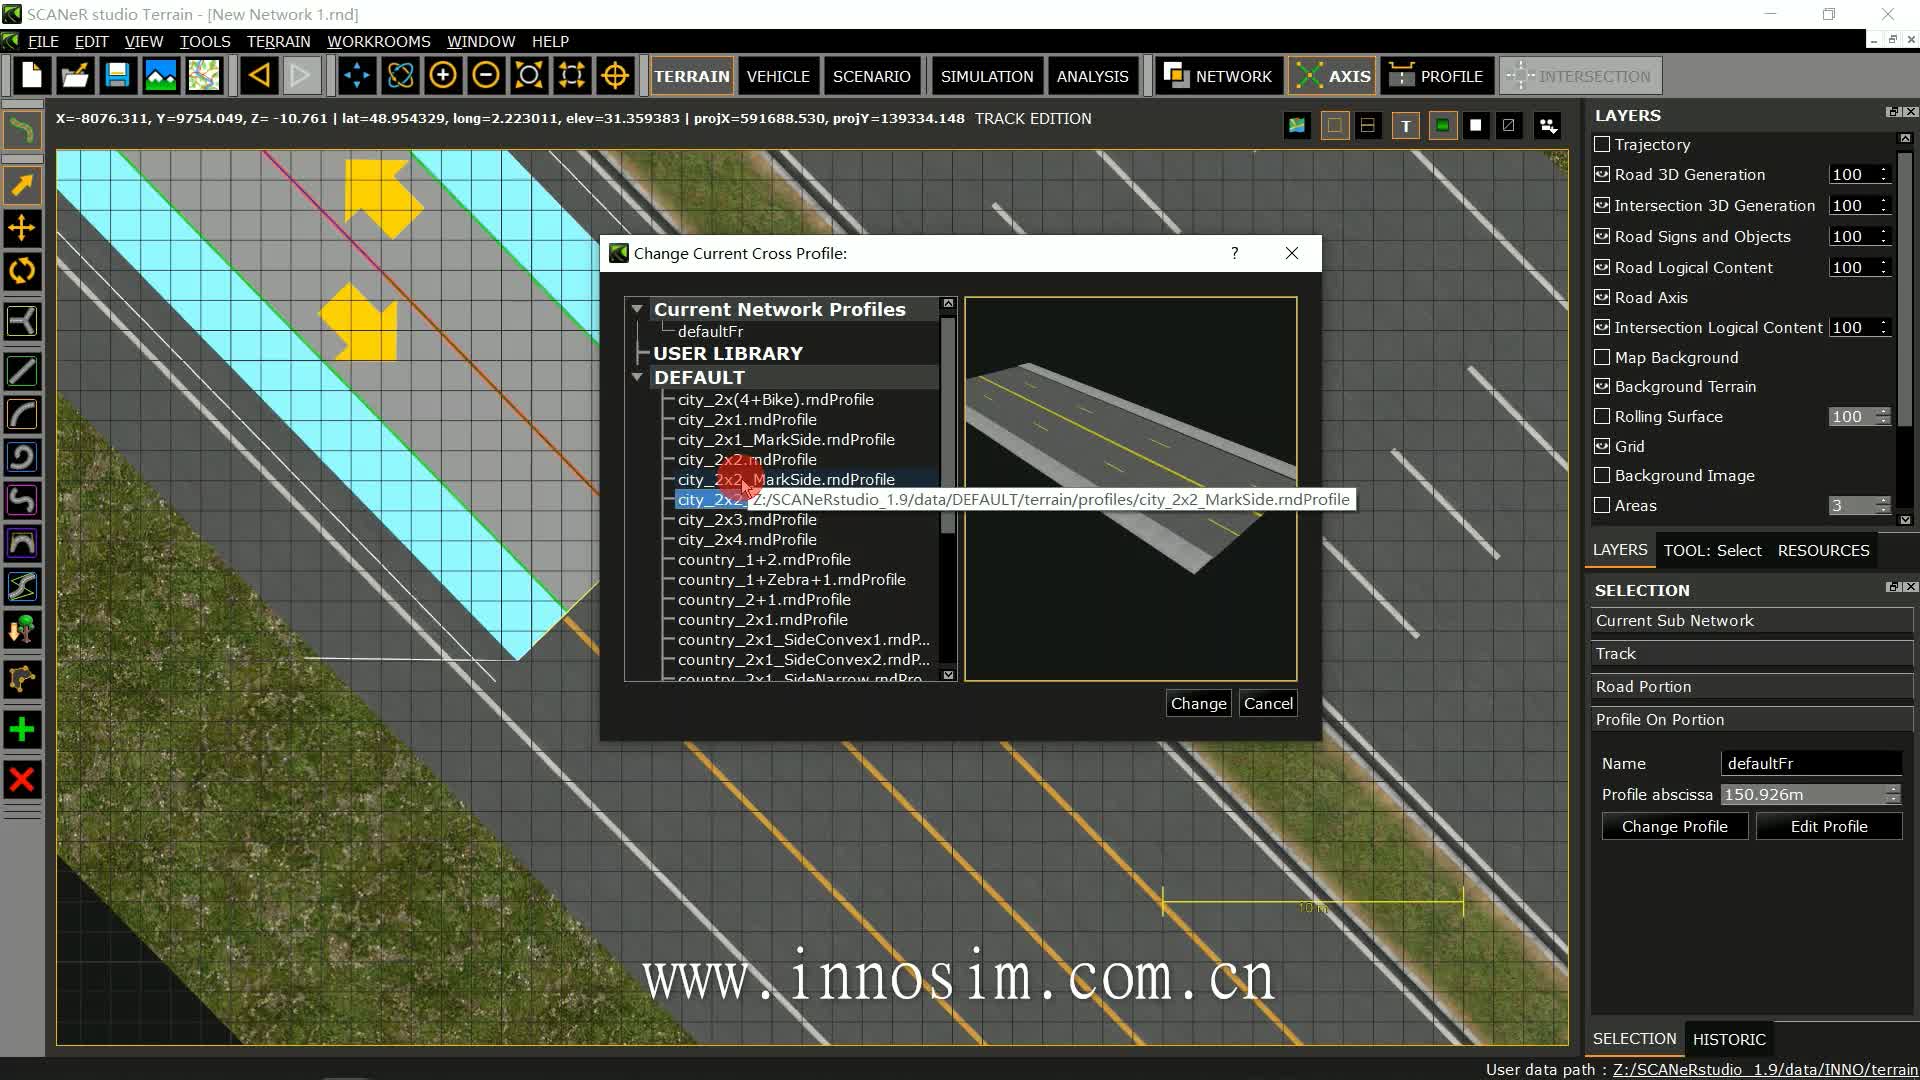
Task: Enable the Trajectory layer checkbox
Action: [1602, 144]
